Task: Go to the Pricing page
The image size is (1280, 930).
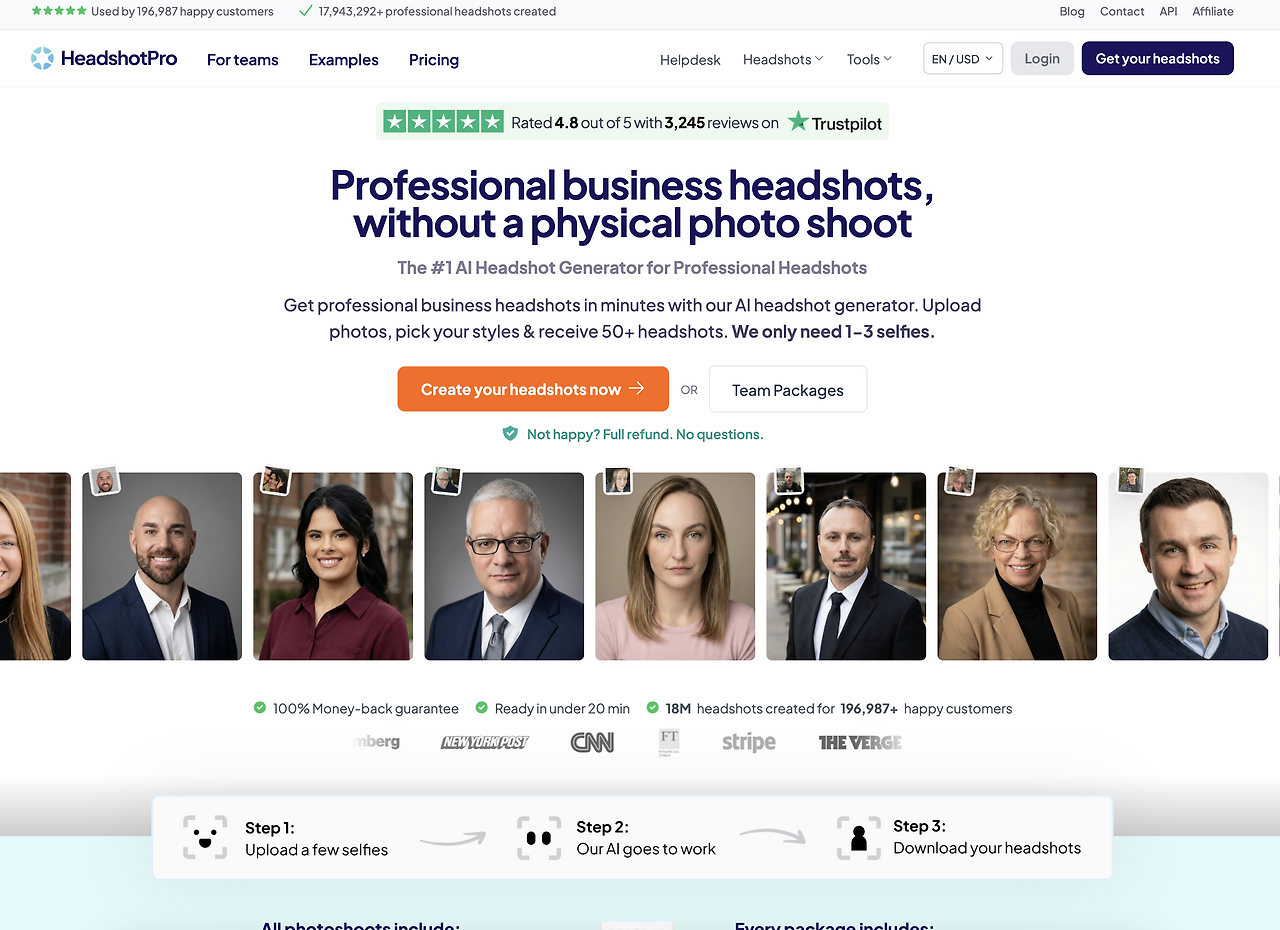Action: pyautogui.click(x=434, y=60)
